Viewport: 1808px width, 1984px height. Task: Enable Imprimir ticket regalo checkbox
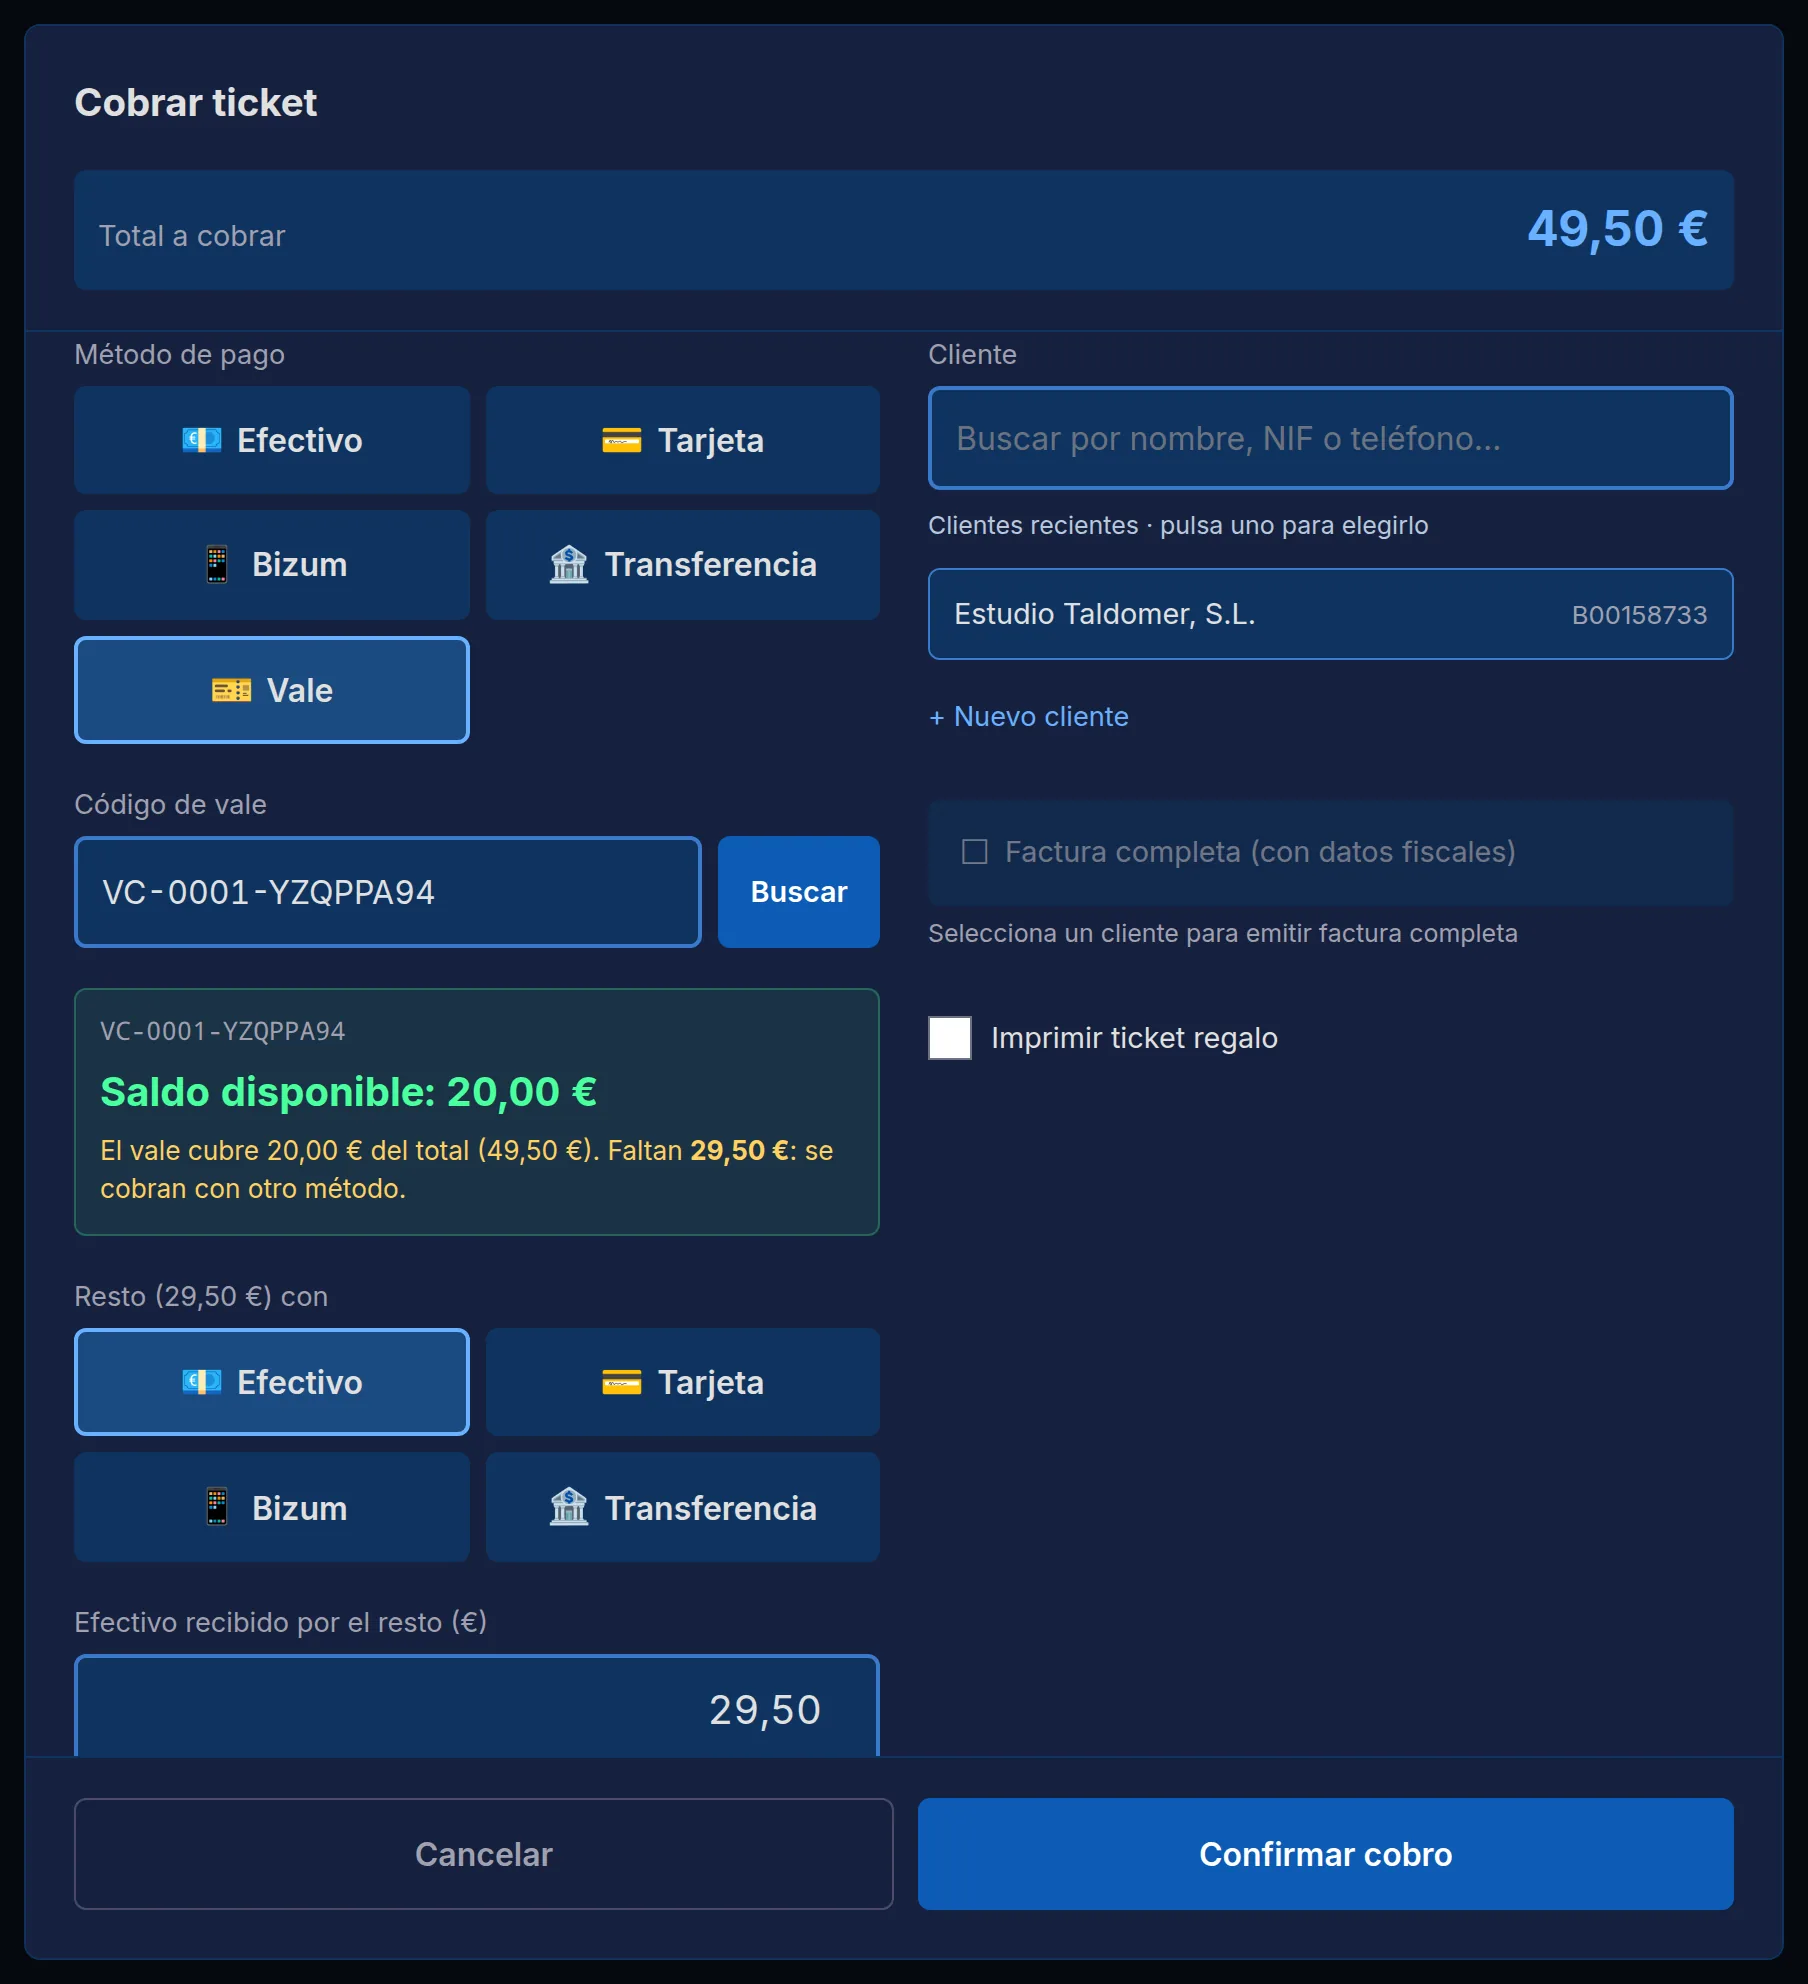pyautogui.click(x=950, y=1038)
